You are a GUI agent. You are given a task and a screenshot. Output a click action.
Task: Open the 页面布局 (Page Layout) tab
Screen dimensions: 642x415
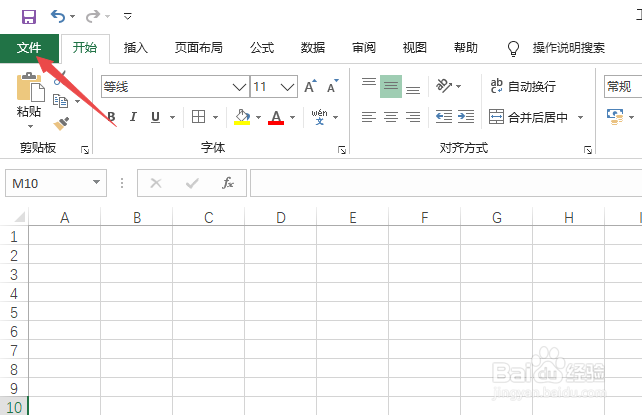pos(199,48)
